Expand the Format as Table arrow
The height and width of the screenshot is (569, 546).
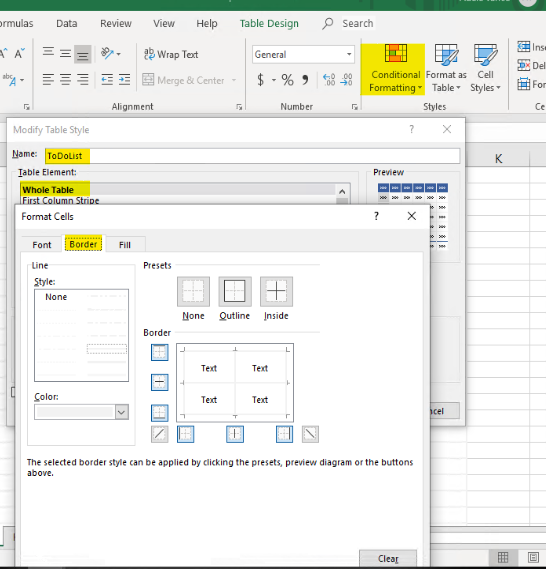pyautogui.click(x=459, y=88)
